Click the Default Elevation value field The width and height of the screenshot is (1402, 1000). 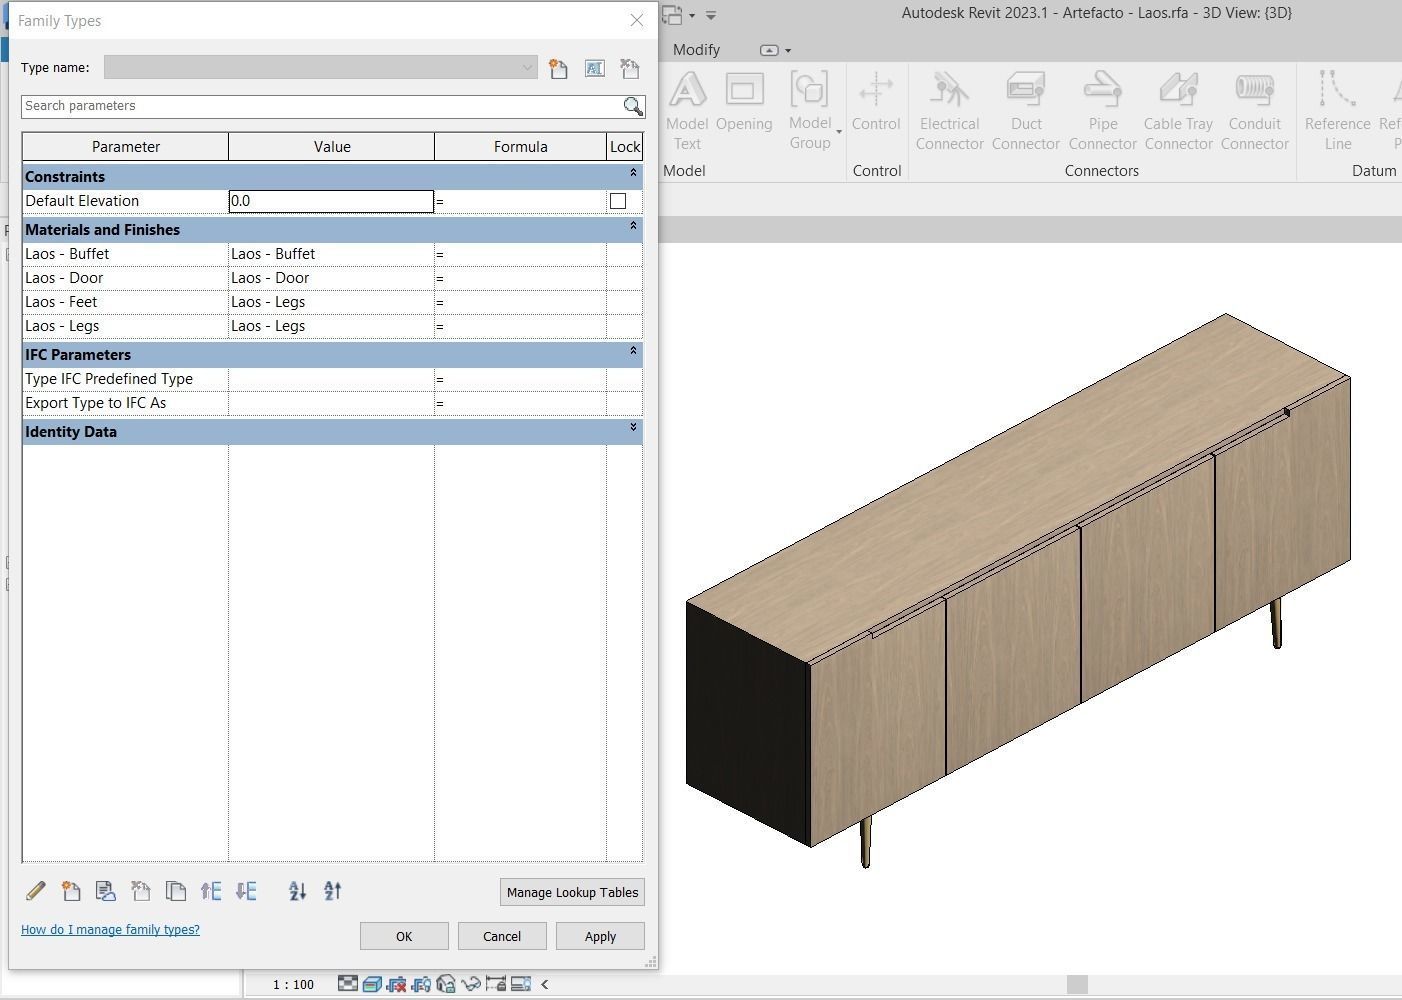pyautogui.click(x=331, y=201)
